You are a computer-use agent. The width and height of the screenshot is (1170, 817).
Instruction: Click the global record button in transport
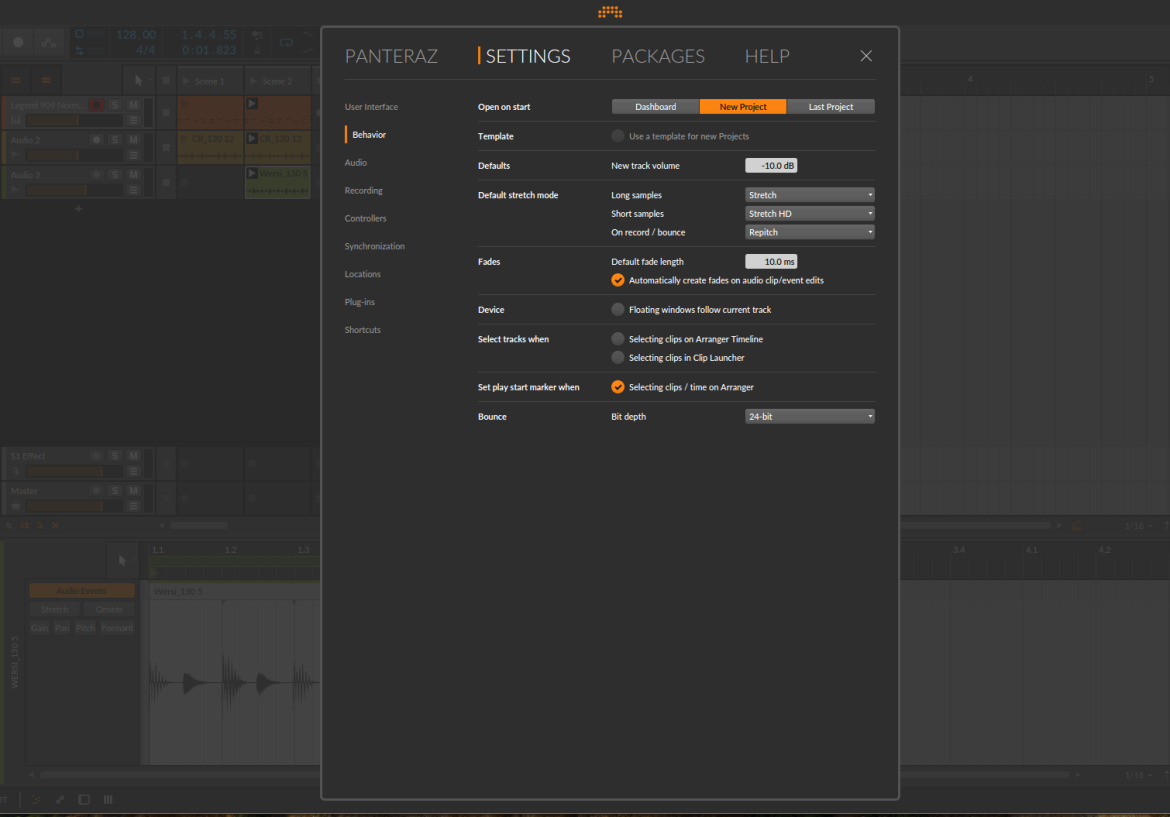click(x=18, y=43)
